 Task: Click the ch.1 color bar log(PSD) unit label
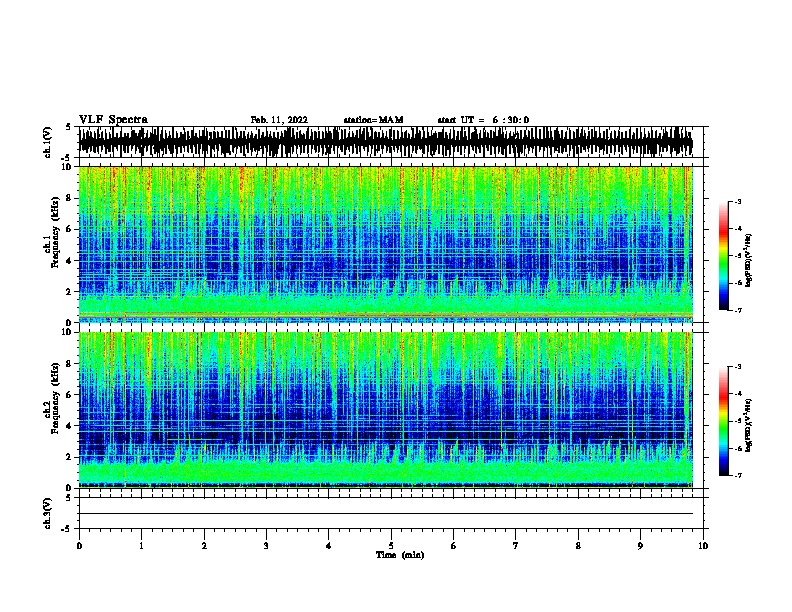tap(749, 260)
